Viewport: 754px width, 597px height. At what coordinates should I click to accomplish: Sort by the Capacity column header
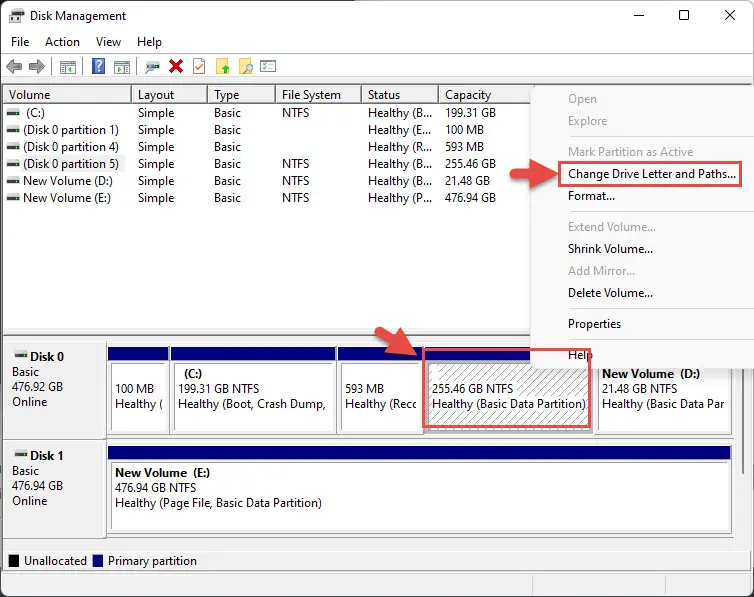click(x=485, y=95)
